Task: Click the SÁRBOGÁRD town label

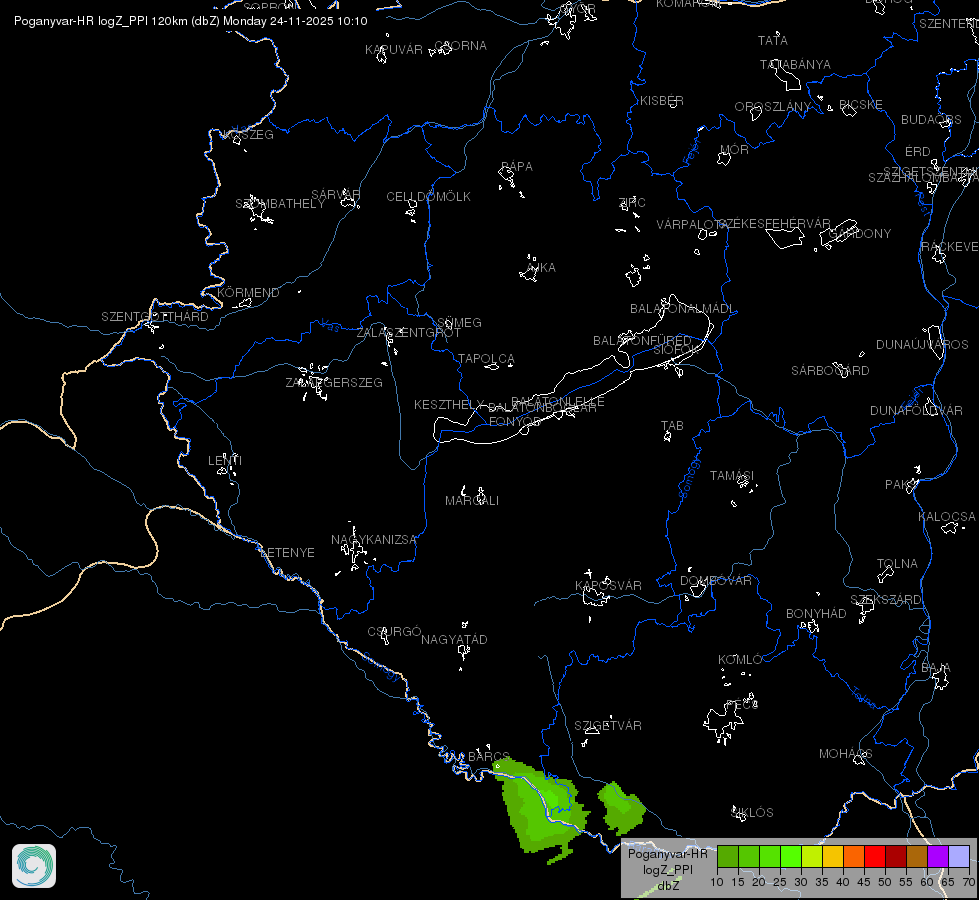Action: tap(830, 371)
